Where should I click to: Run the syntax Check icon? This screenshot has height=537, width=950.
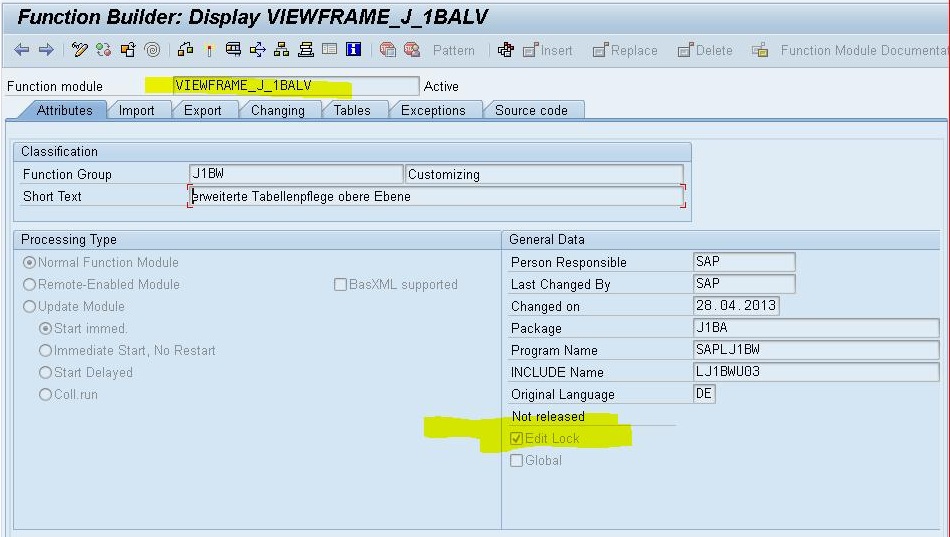click(185, 50)
